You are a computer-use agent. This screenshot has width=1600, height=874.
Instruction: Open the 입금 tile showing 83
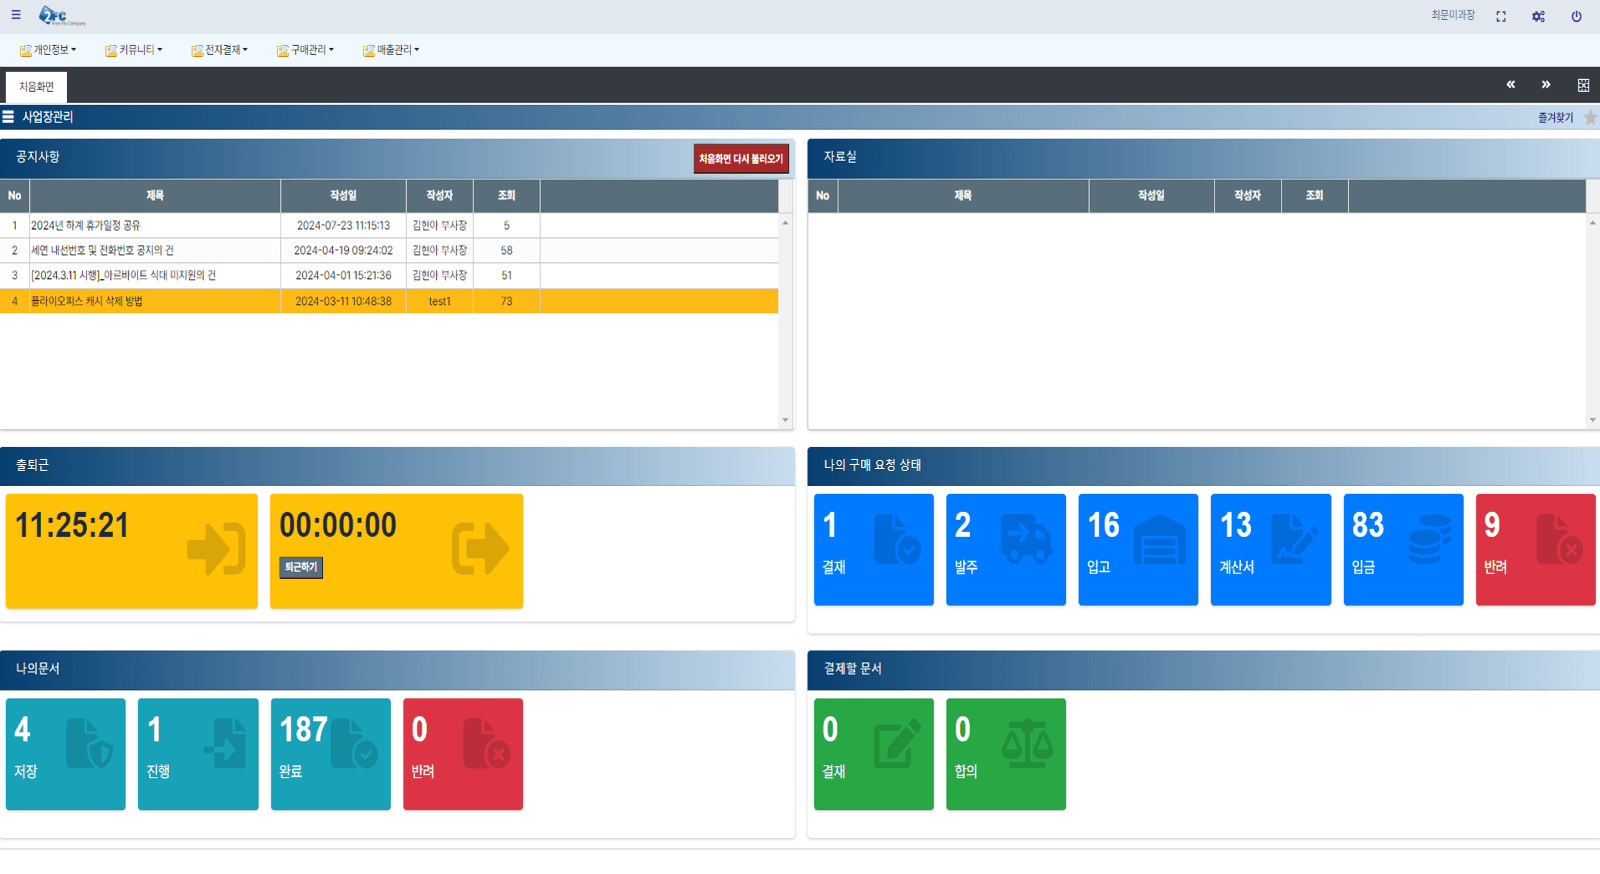[1403, 549]
